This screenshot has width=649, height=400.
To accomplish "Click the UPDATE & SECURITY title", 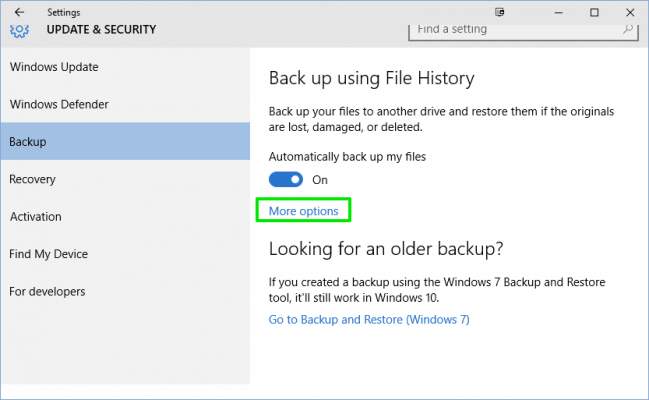I will [x=101, y=30].
